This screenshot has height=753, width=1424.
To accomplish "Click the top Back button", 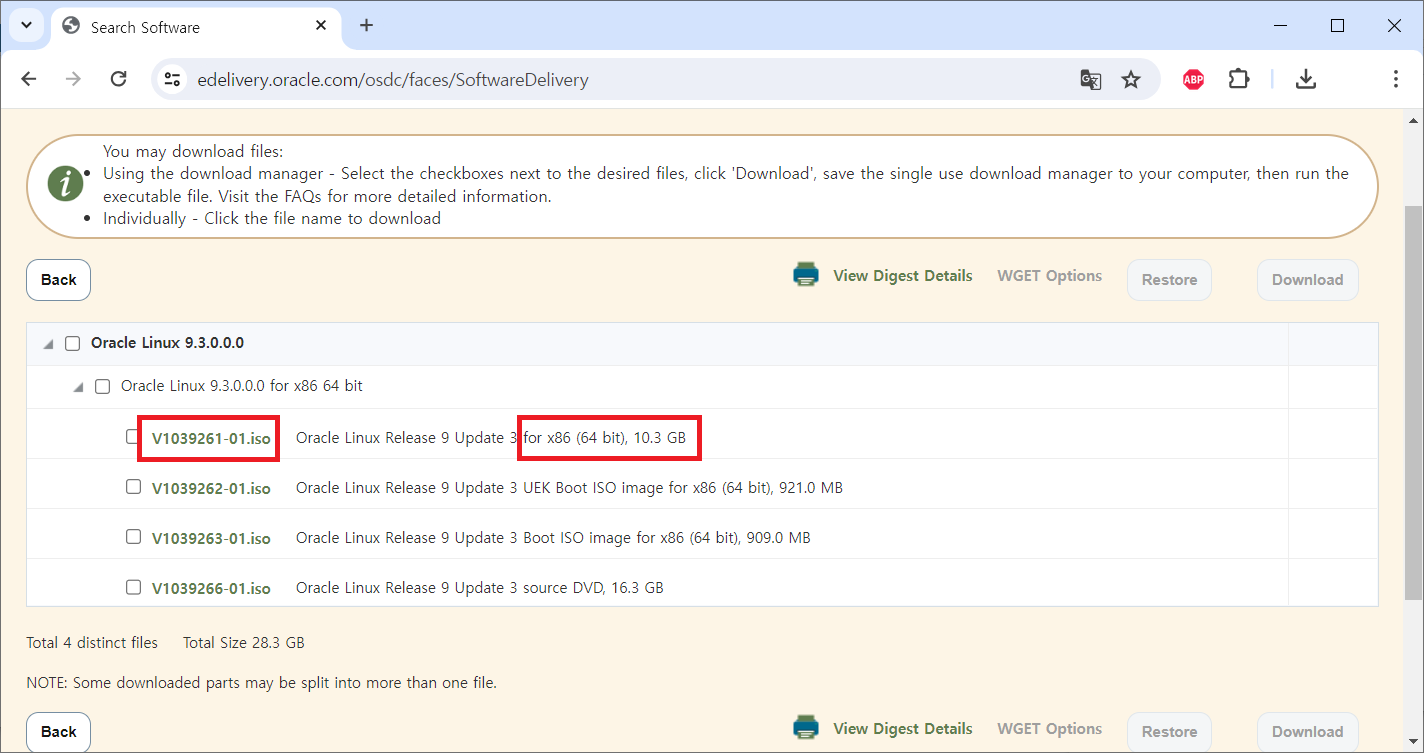I will 58,280.
